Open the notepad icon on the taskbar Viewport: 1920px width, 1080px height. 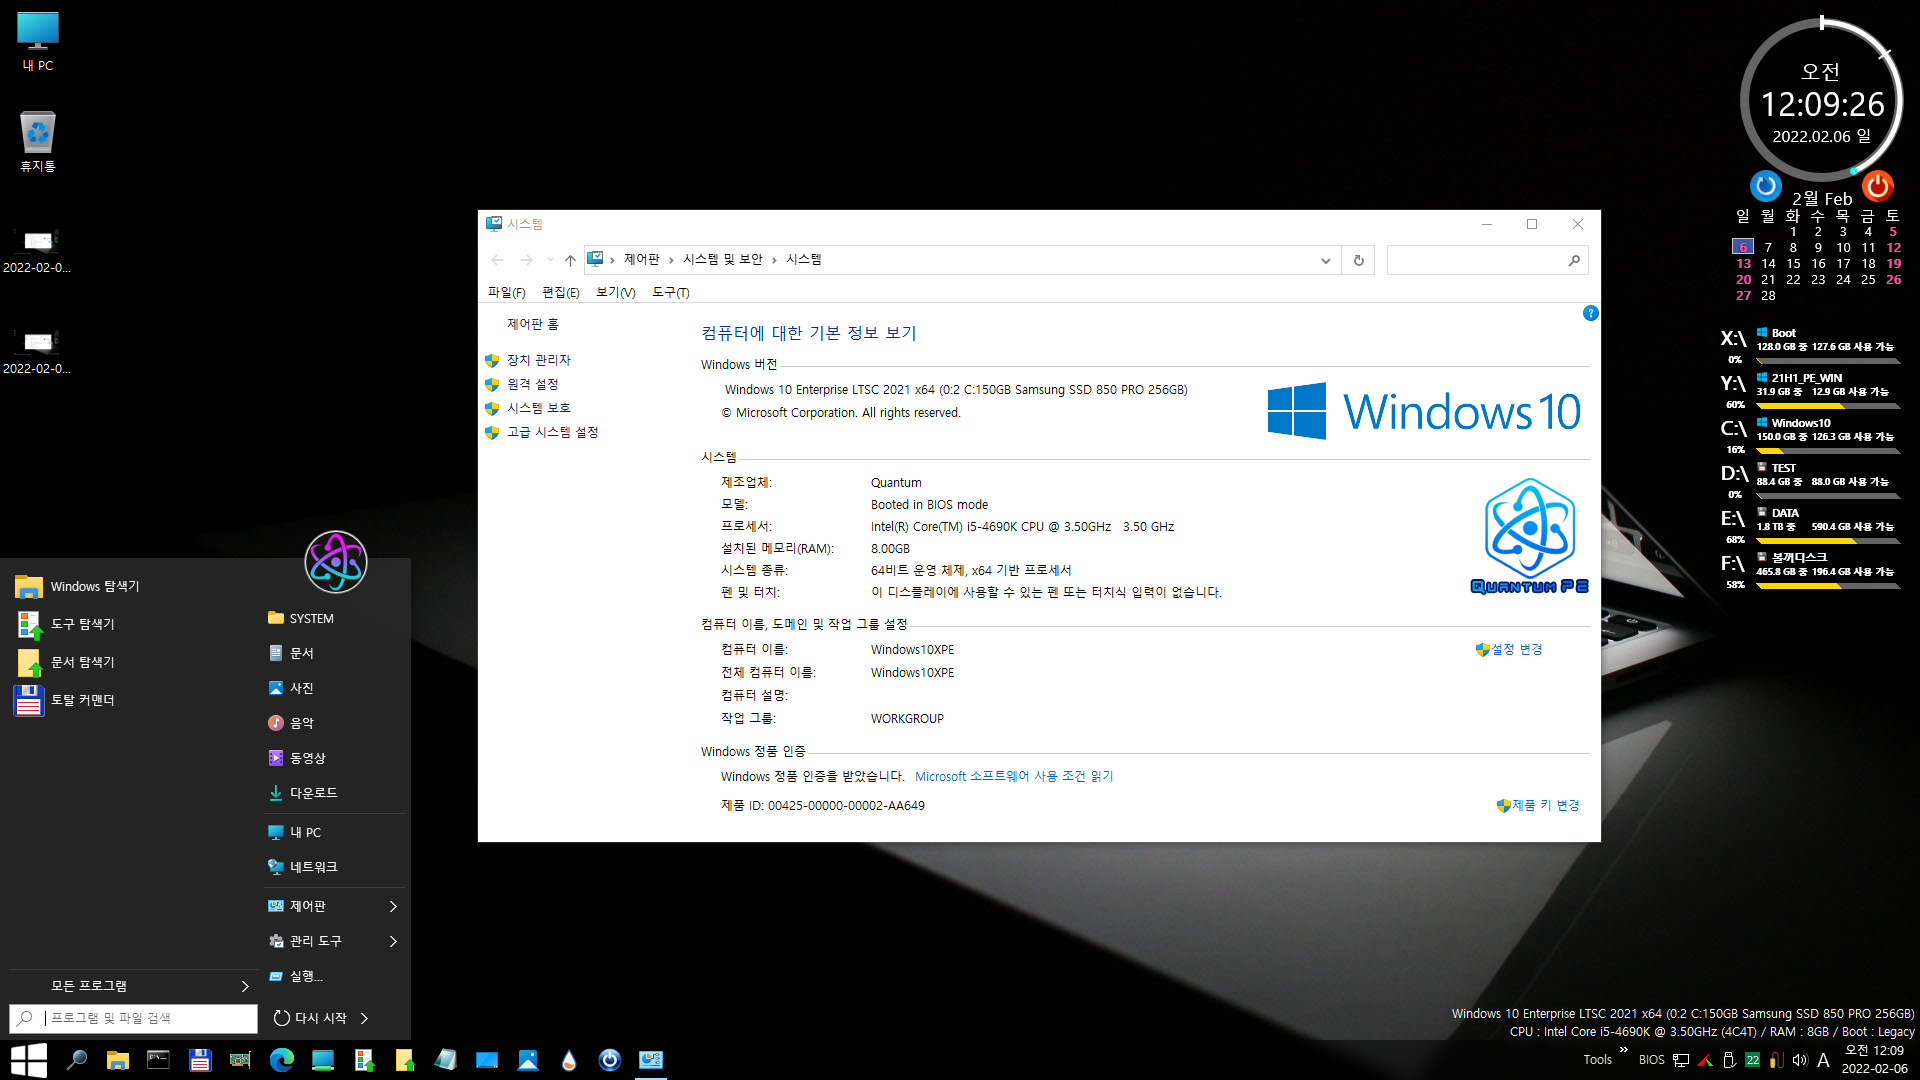point(446,1060)
